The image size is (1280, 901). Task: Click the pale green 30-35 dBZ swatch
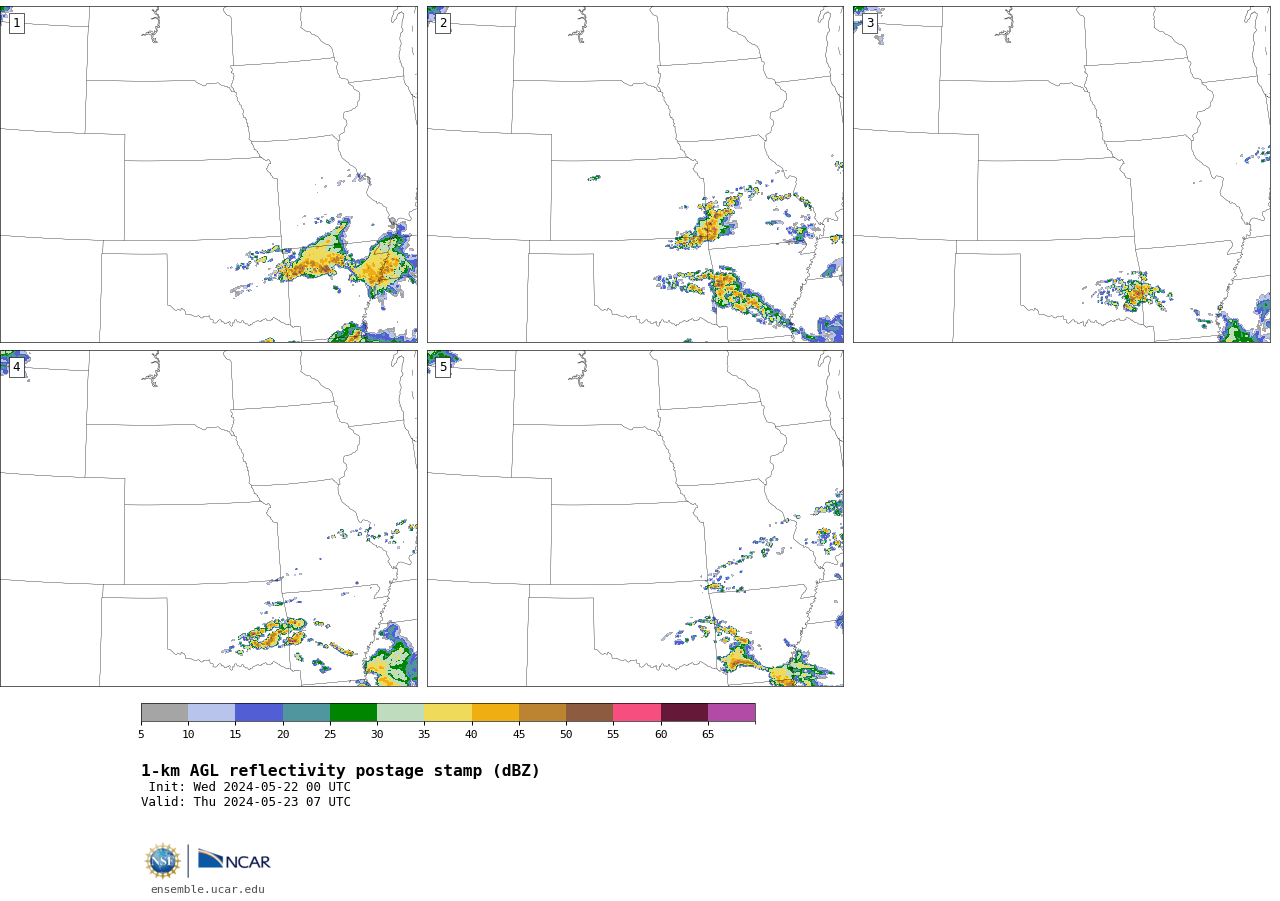click(400, 712)
